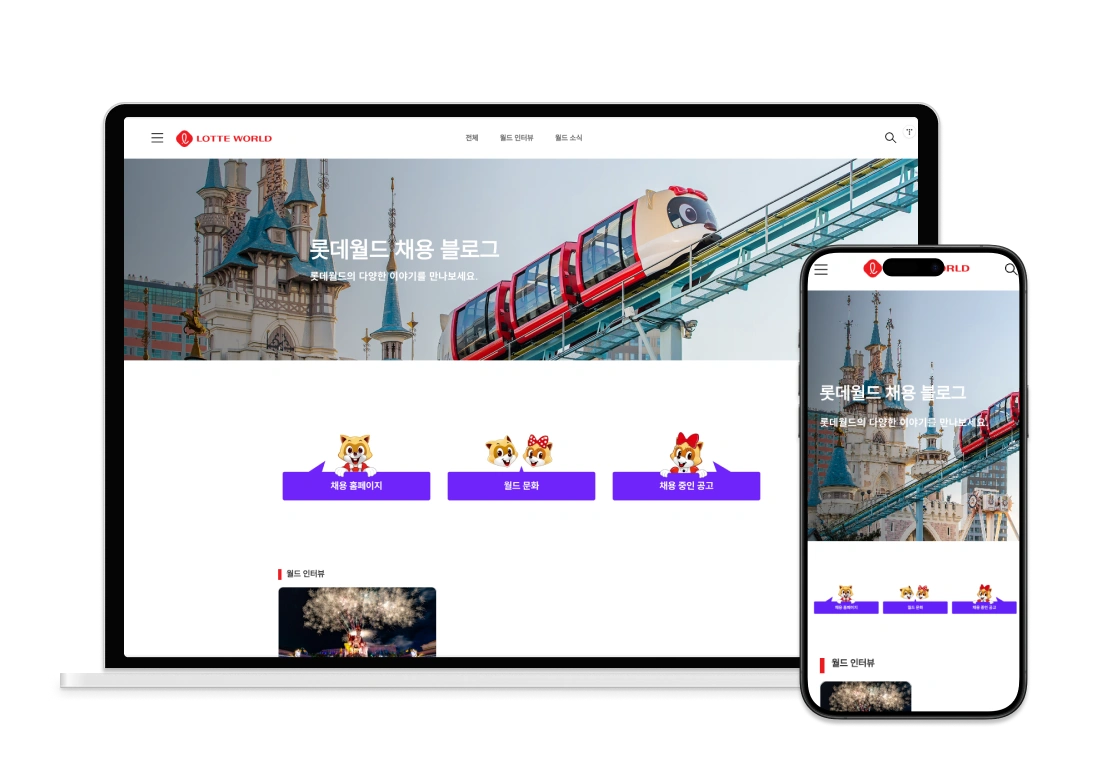Open the fireworks post thumbnail on laptop
This screenshot has width=1100, height=762.
point(357,621)
